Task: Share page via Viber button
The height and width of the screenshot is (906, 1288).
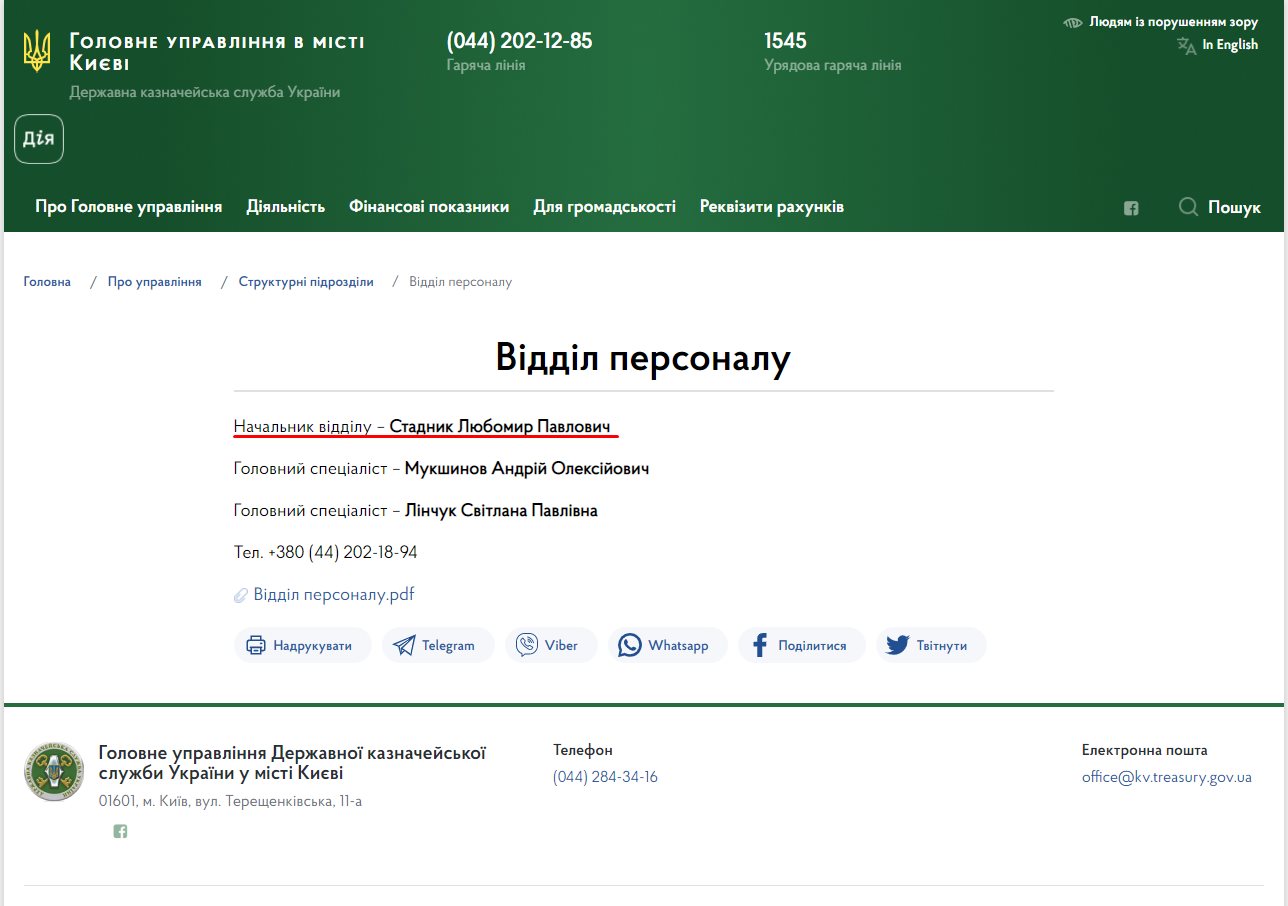Action: [x=549, y=645]
